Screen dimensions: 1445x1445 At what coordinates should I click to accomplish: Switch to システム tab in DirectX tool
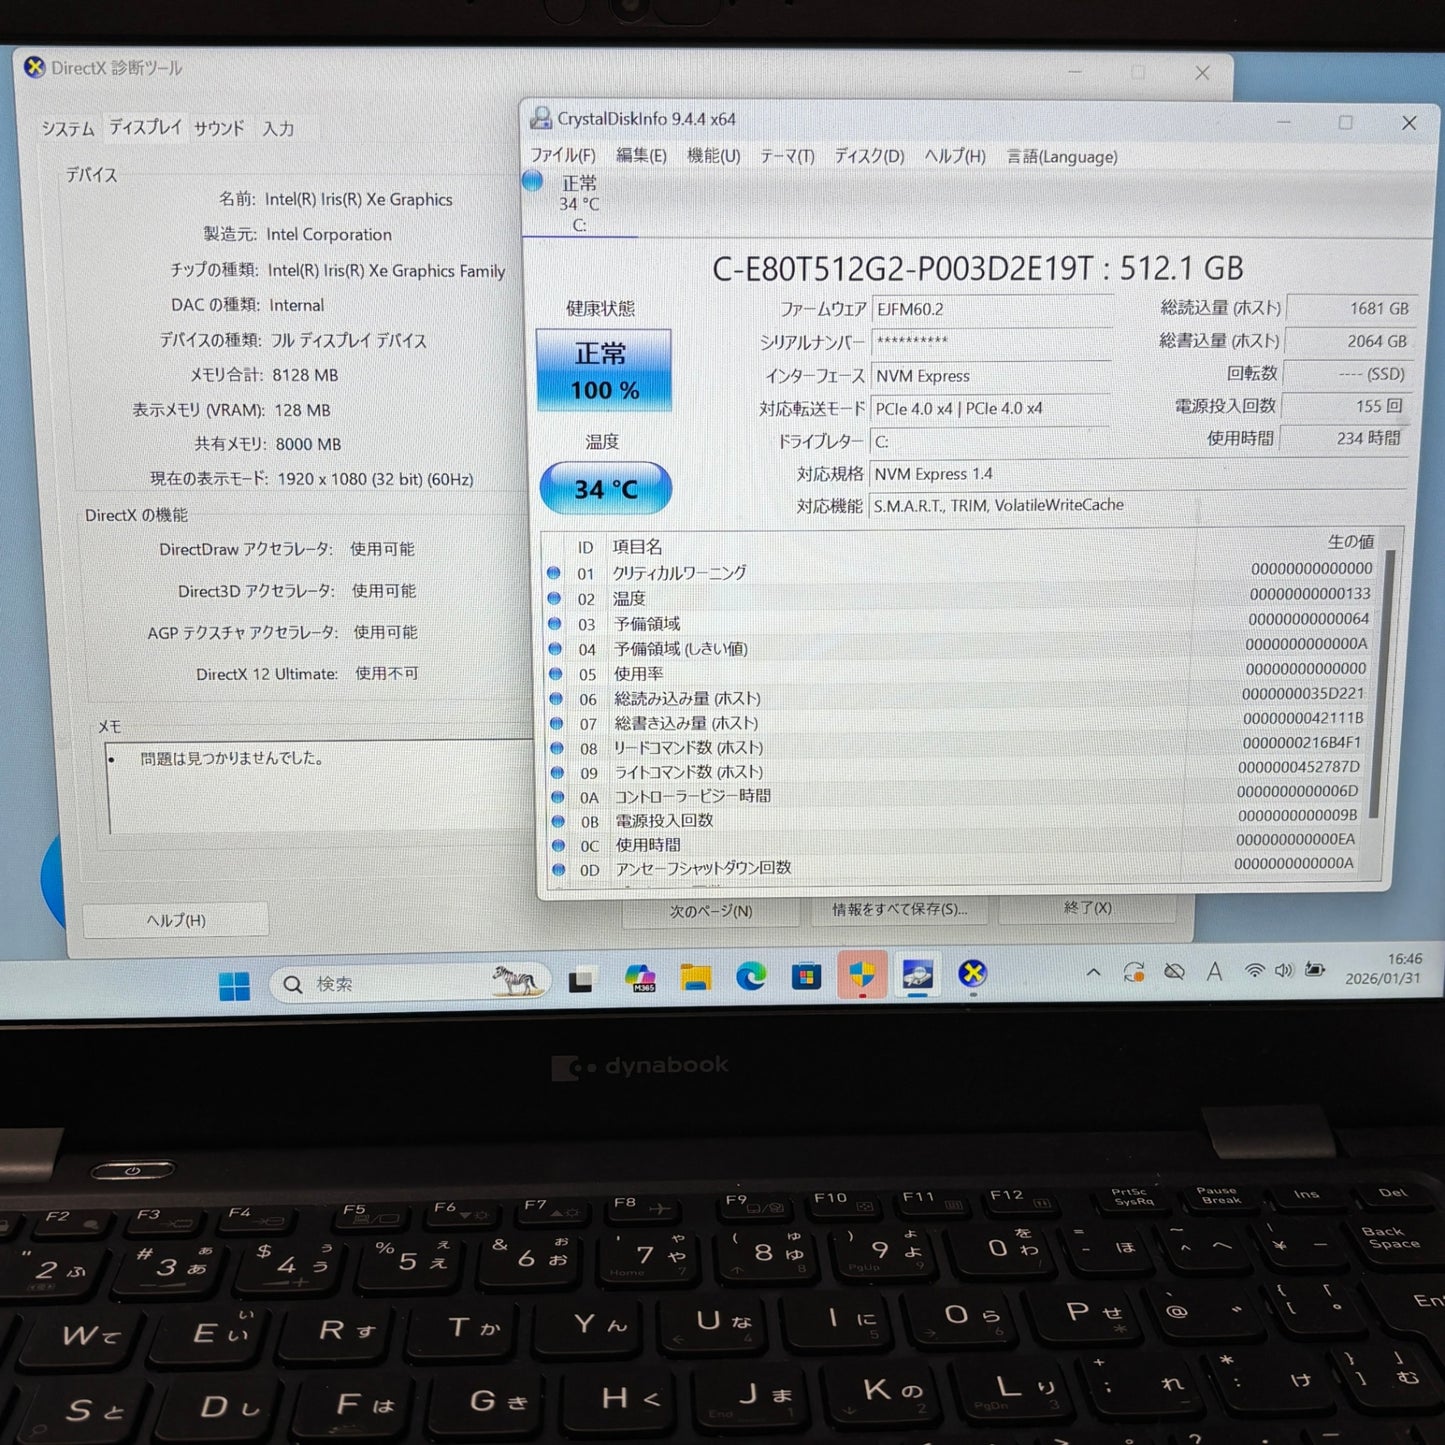click(x=68, y=128)
